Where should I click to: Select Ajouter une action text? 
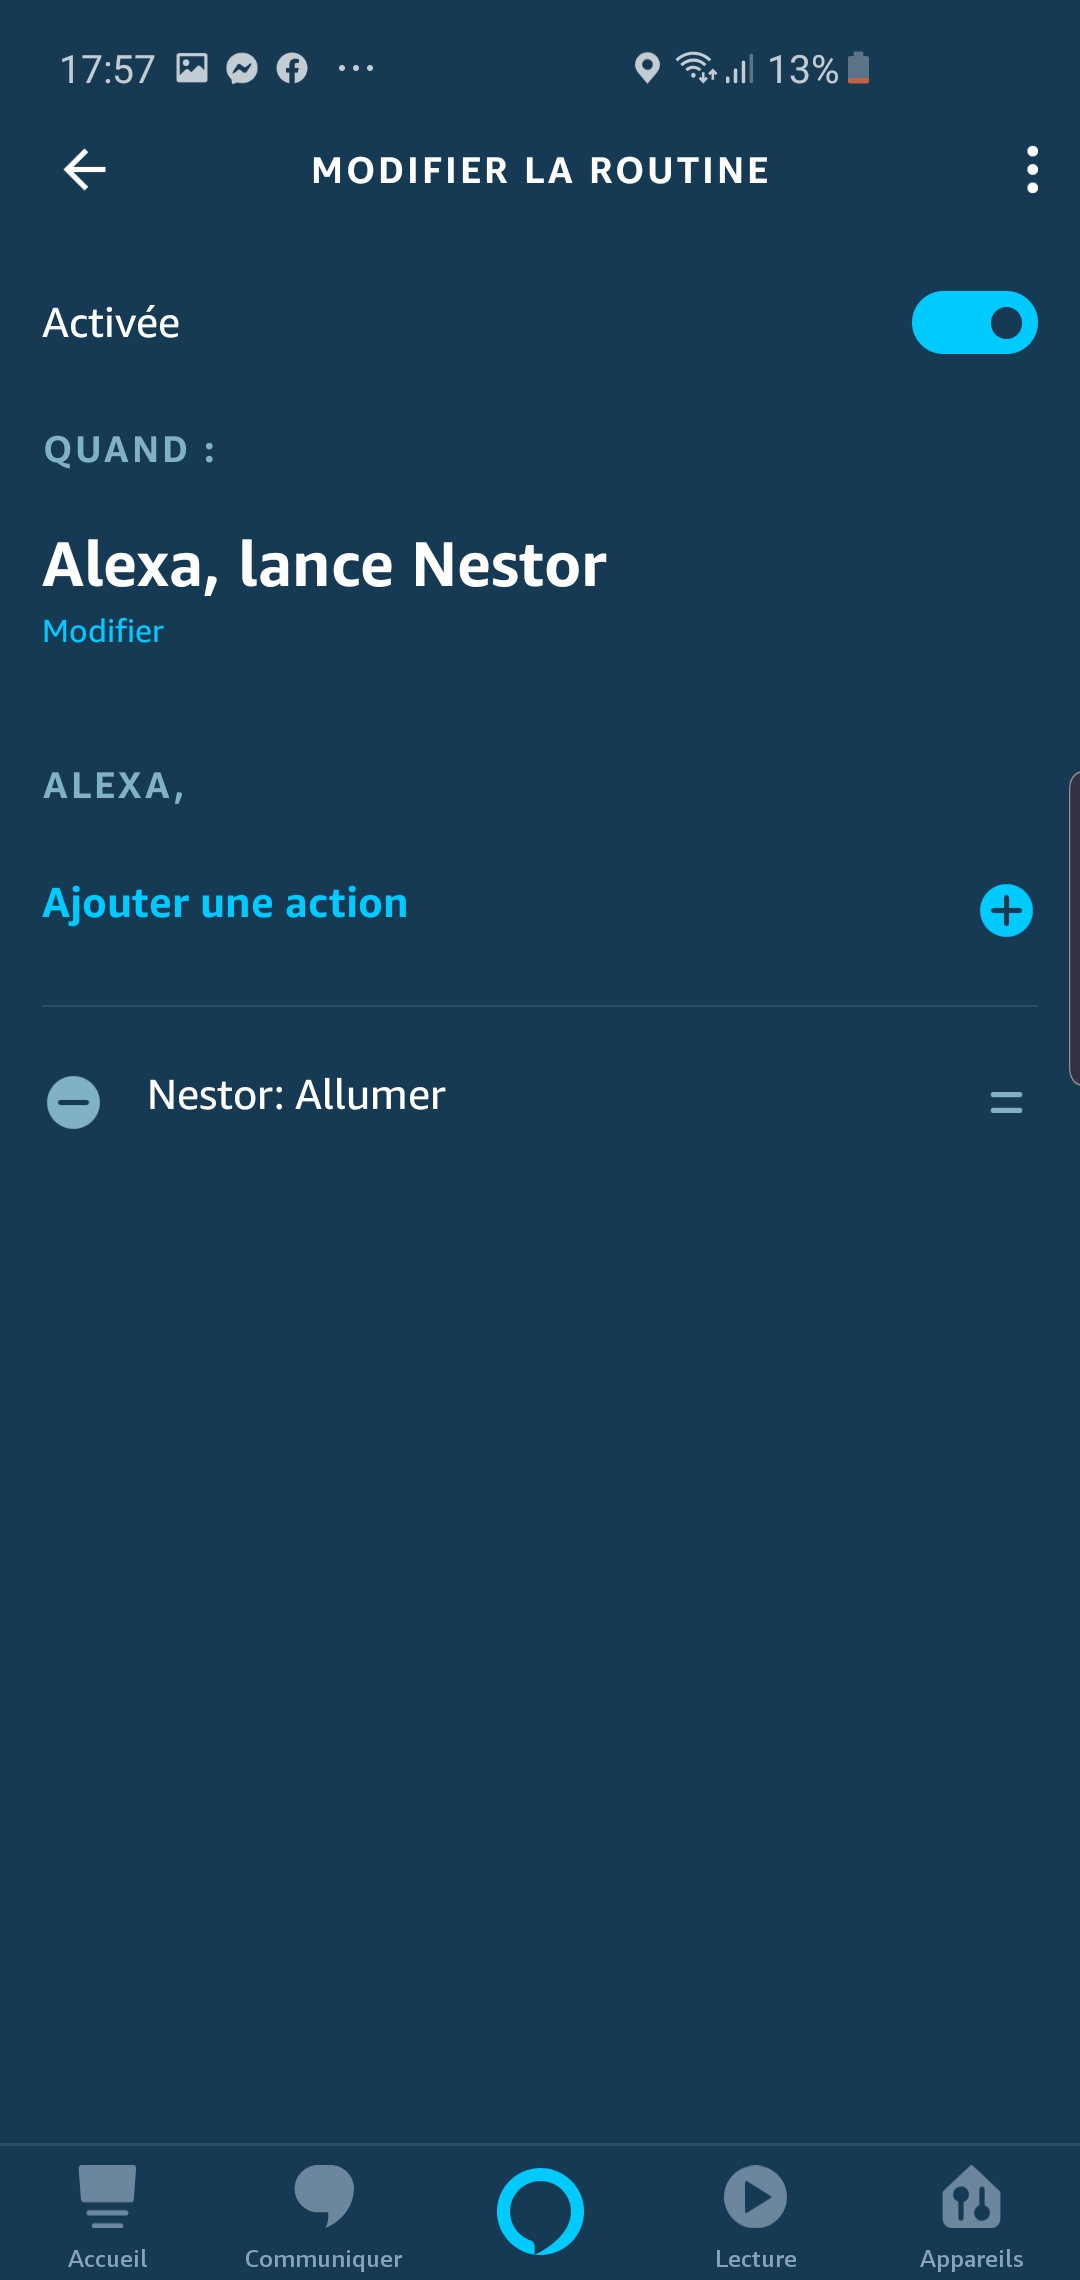225,903
